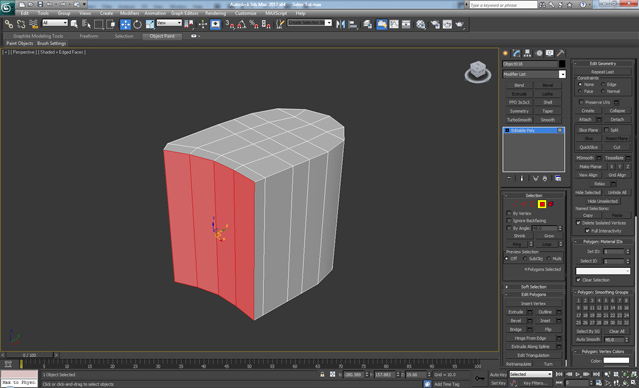Enable the Ignore Backfacing checkbox
The image size is (639, 388).
[509, 220]
